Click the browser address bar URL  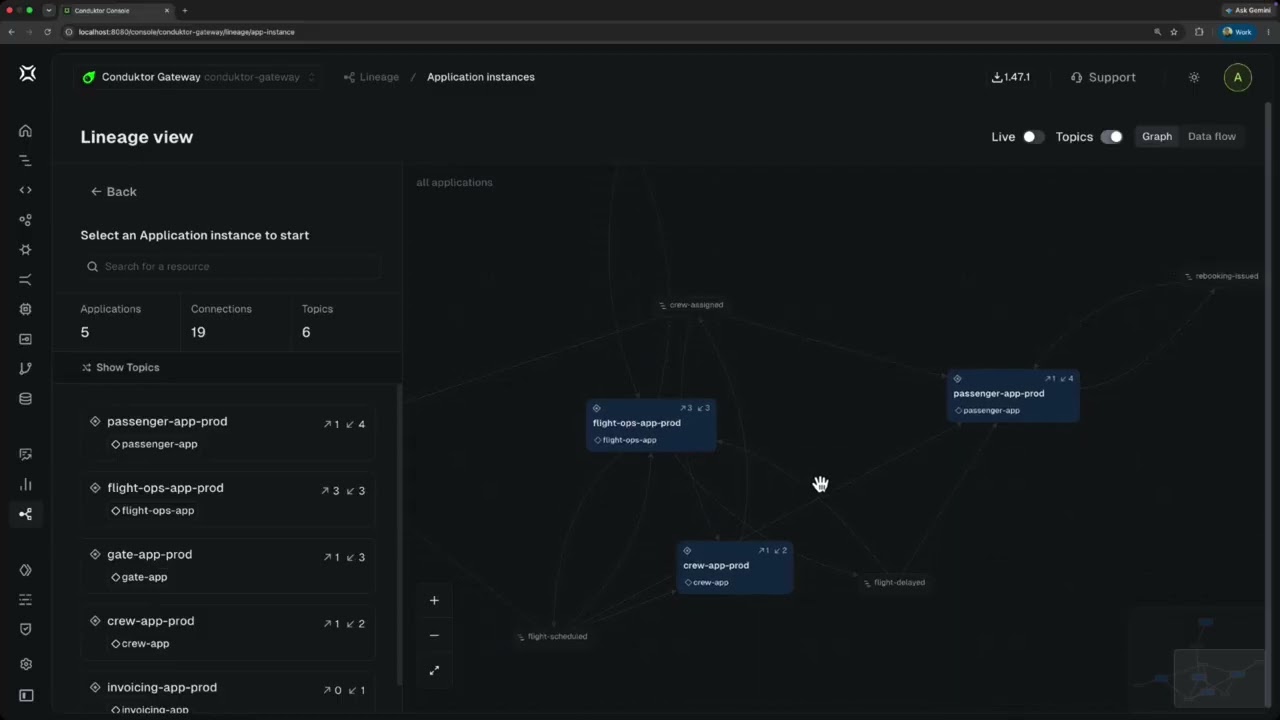click(x=186, y=32)
